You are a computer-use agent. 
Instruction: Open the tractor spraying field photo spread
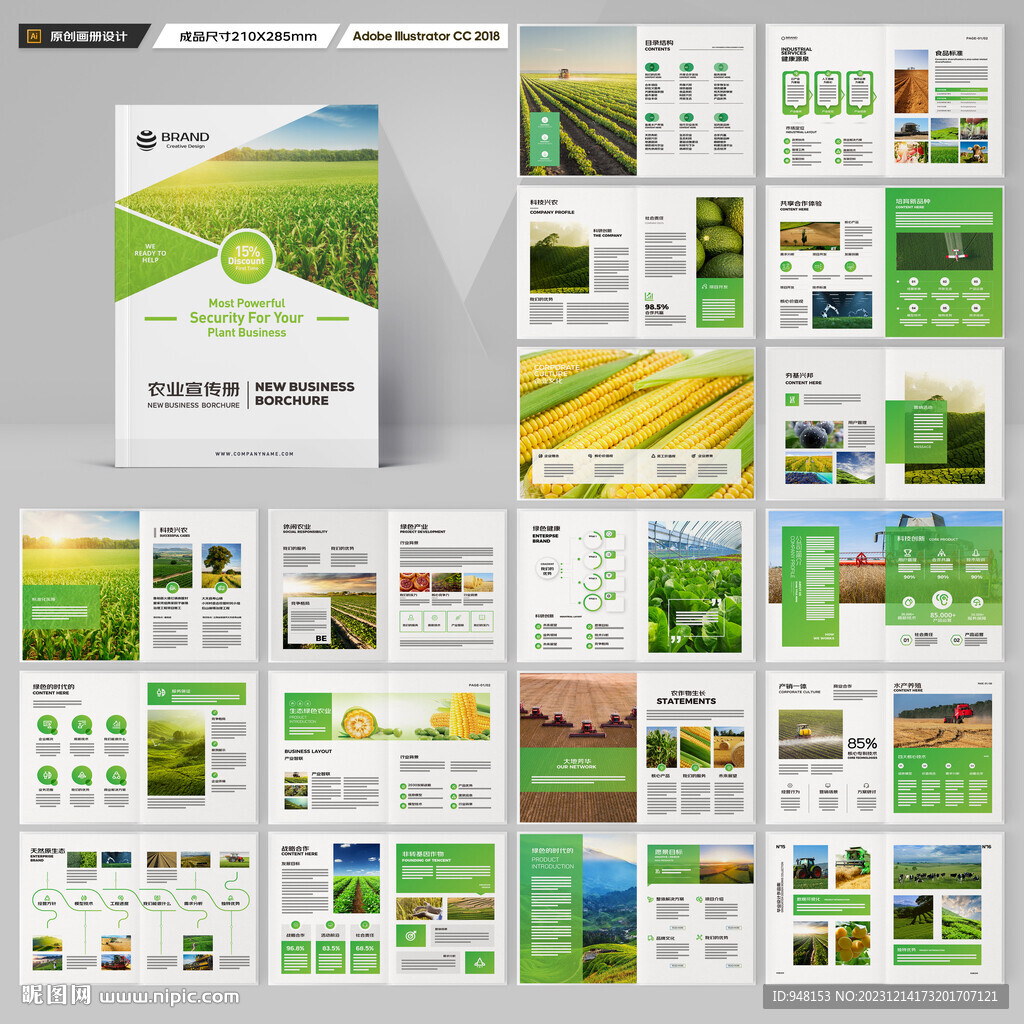pyautogui.click(x=577, y=101)
